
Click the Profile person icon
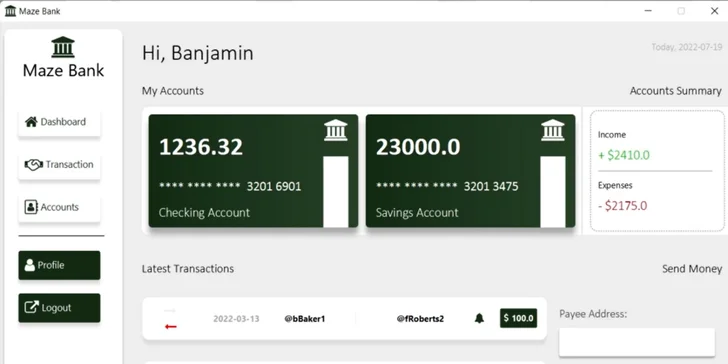[30, 265]
